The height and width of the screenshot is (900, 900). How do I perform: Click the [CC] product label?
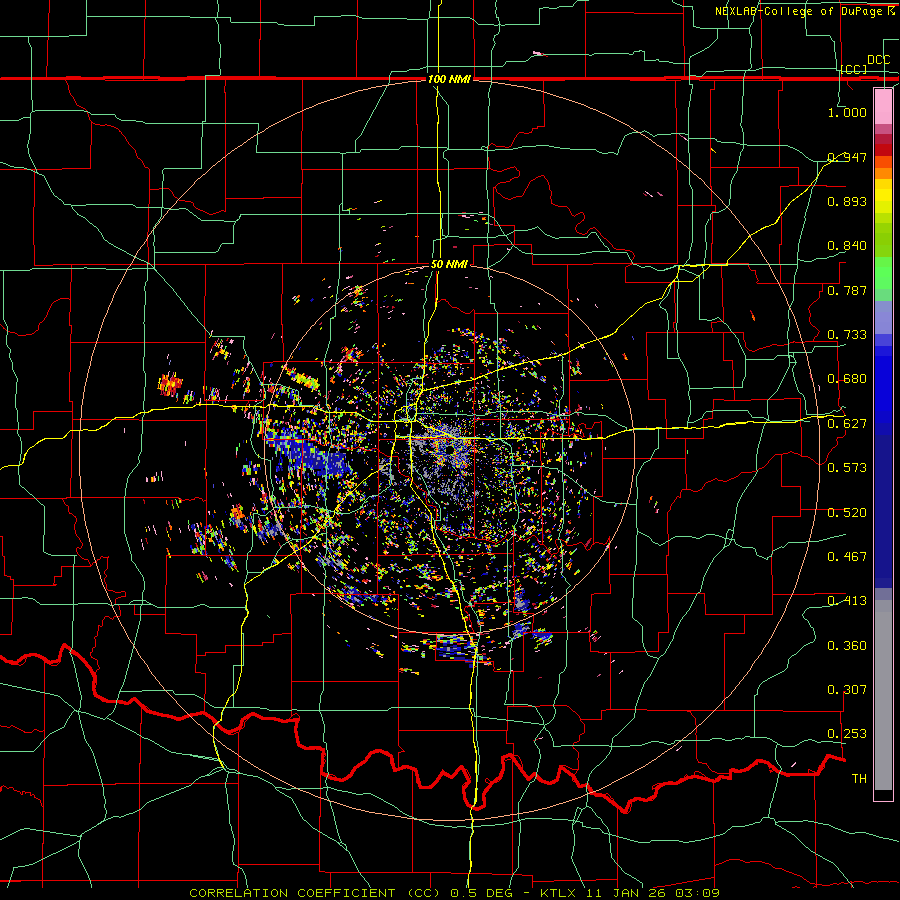(854, 69)
